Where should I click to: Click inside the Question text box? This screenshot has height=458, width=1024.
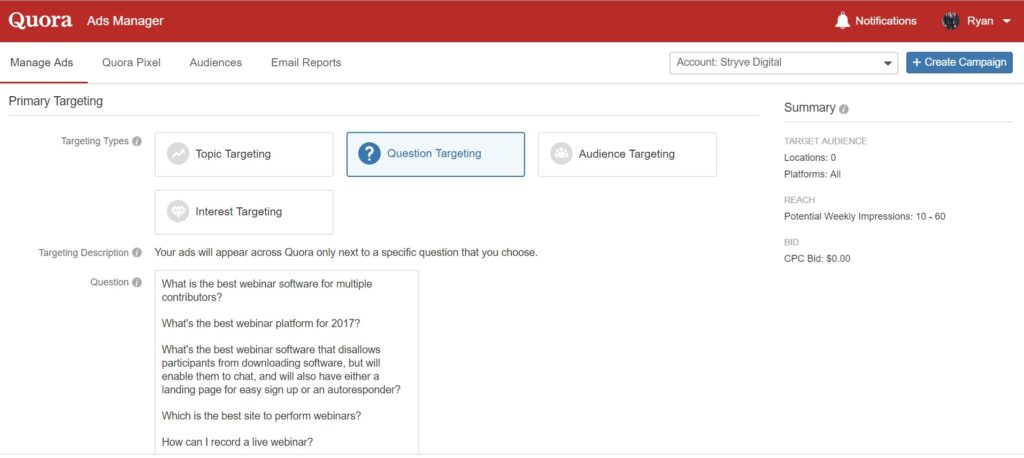(287, 362)
